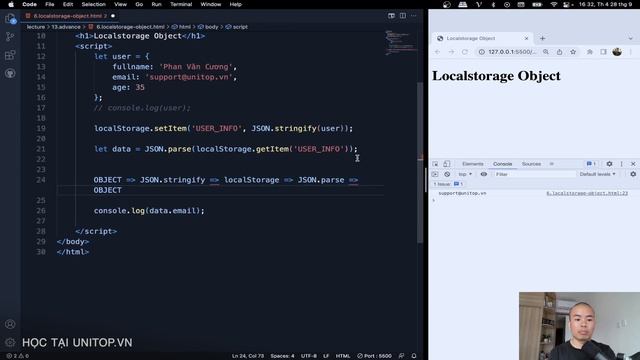Open the Run menu
The image size is (640, 360).
click(156, 4)
